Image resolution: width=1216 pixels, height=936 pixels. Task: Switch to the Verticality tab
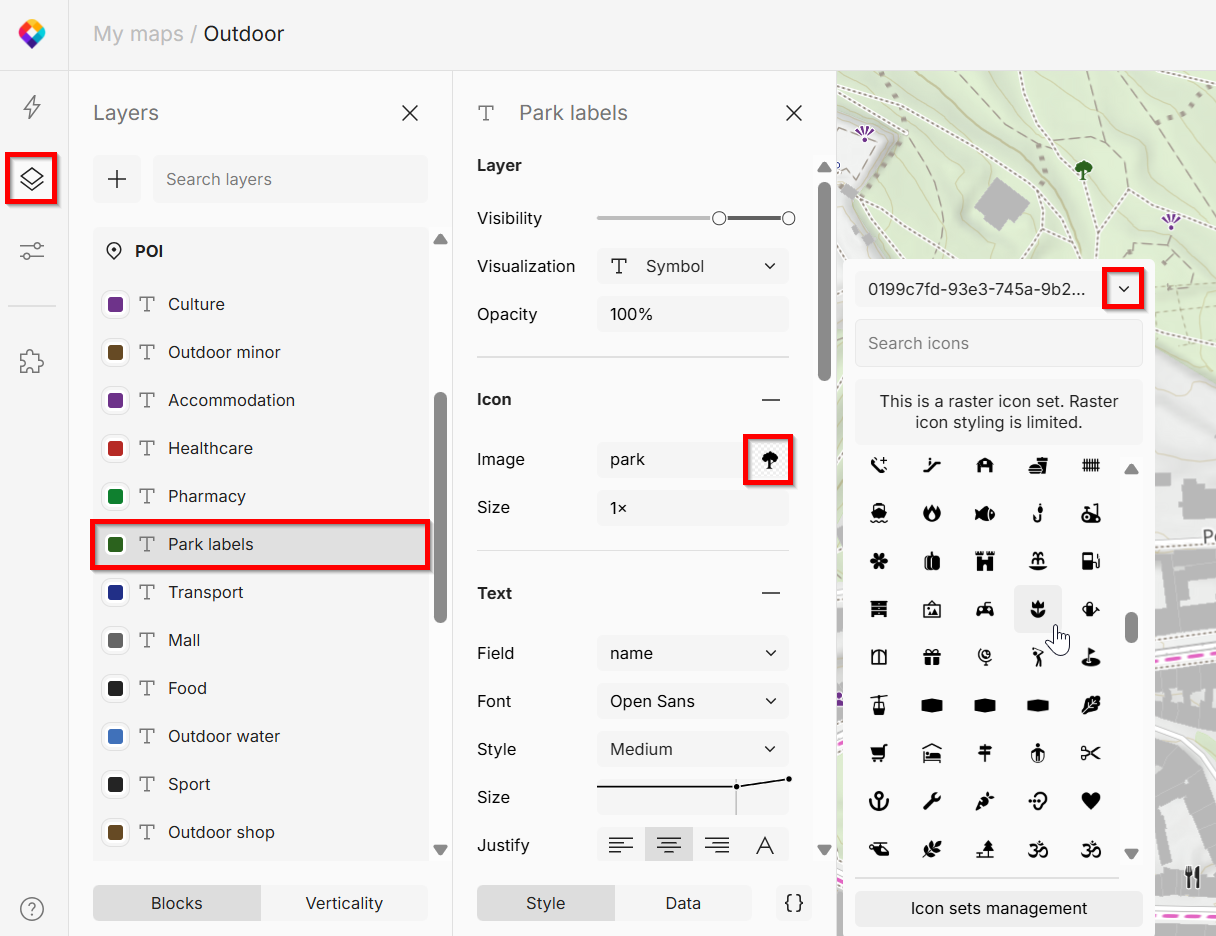coord(344,903)
